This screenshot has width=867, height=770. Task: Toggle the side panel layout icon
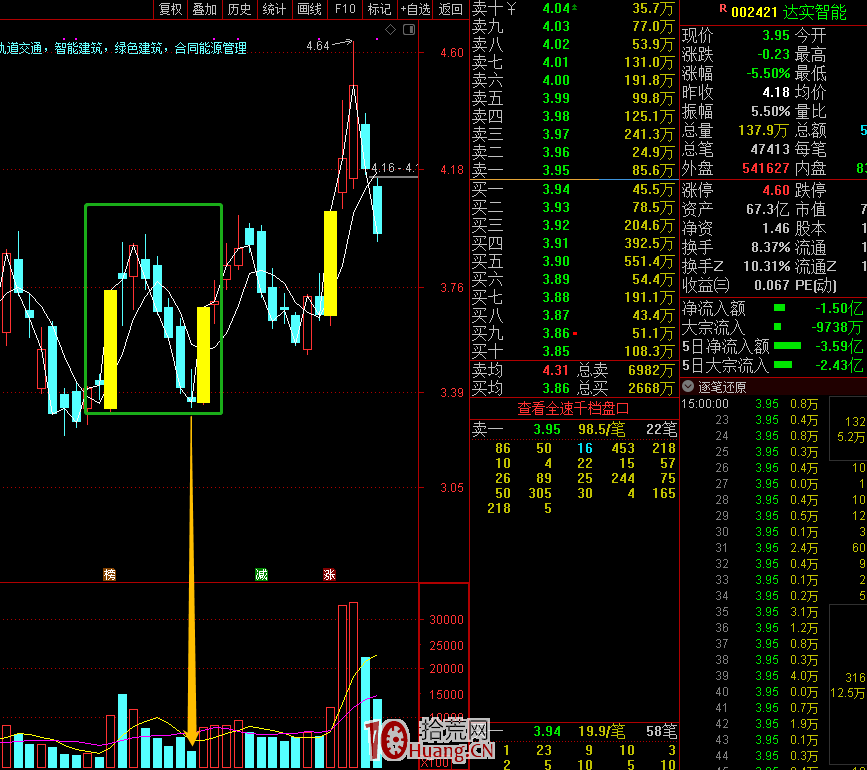[x=409, y=29]
